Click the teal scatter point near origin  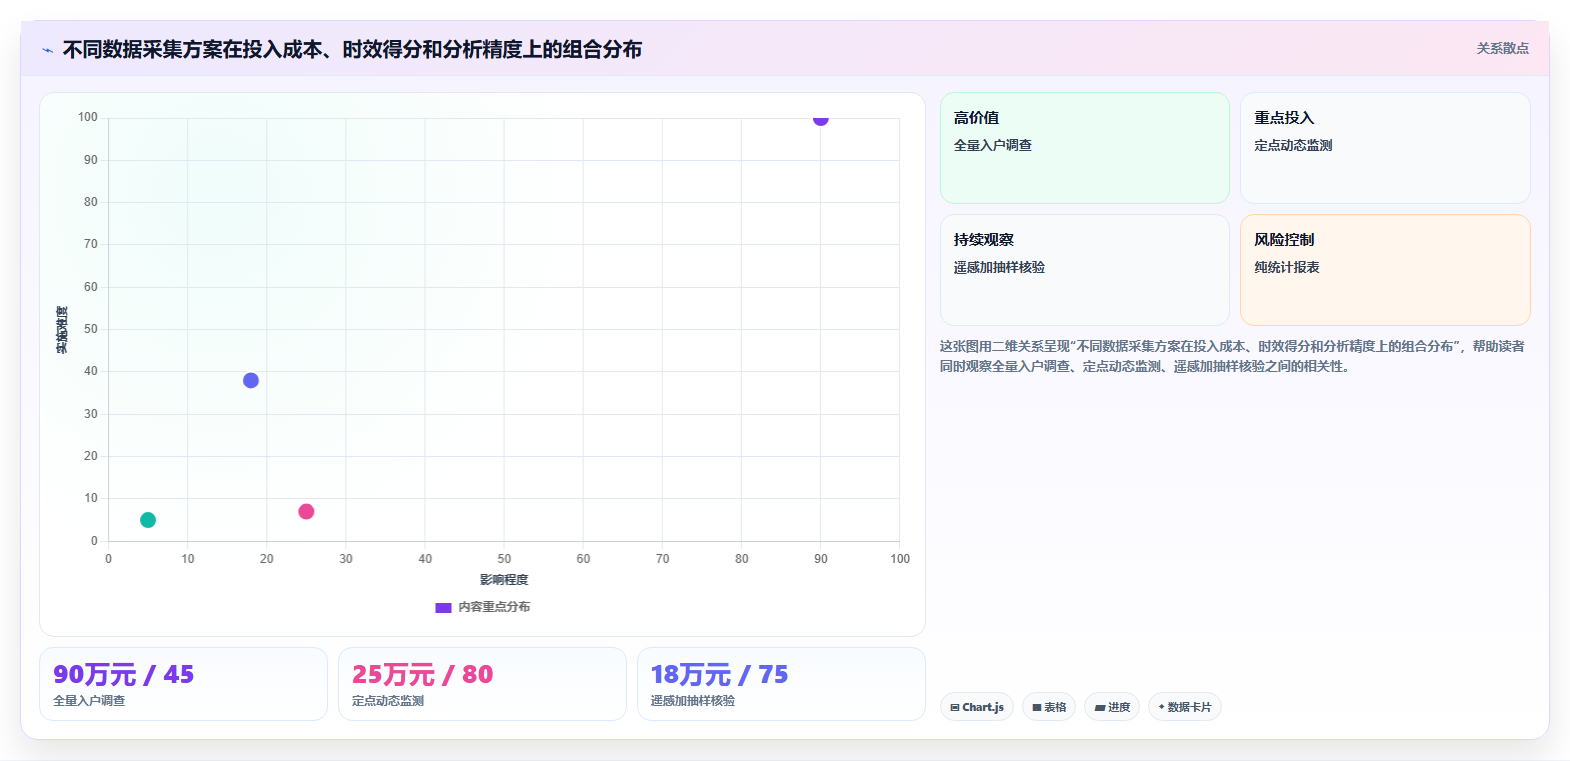(148, 520)
